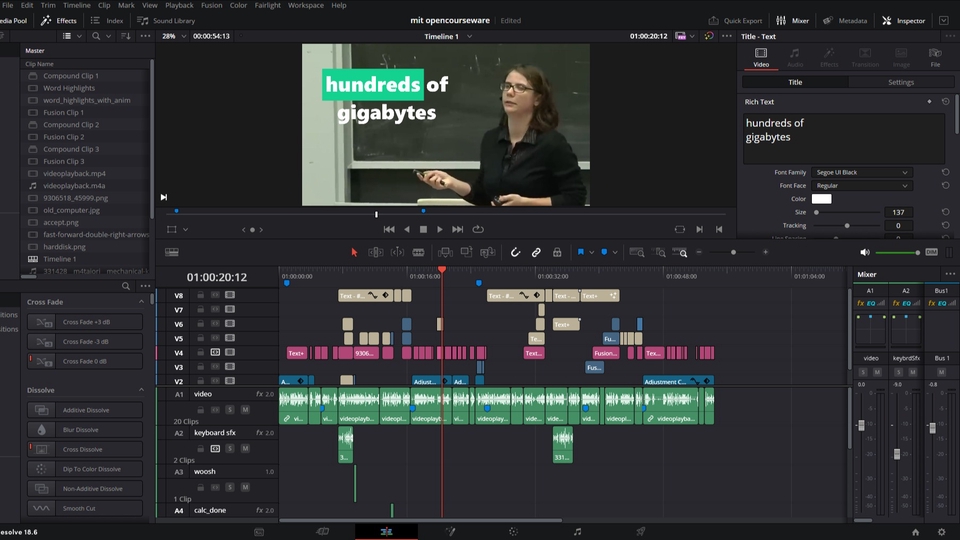Toggle timeline Snapping magnet icon
This screenshot has width=960, height=540.
[x=516, y=252]
